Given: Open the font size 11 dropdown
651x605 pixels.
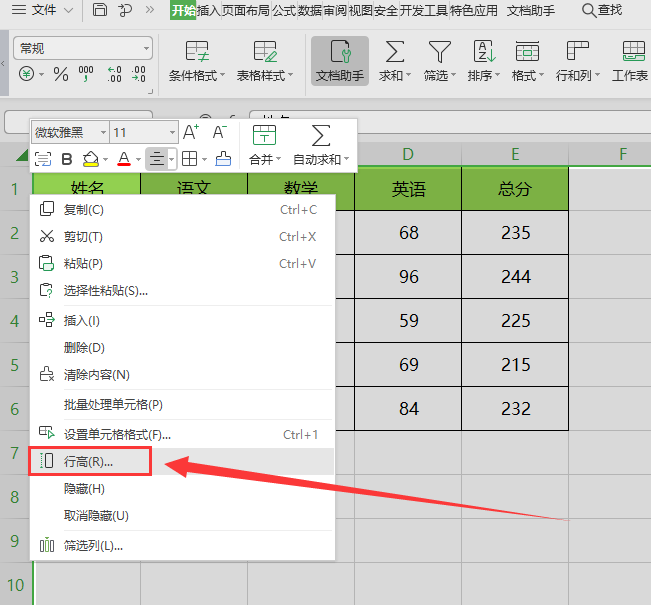Looking at the screenshot, I should click(173, 132).
